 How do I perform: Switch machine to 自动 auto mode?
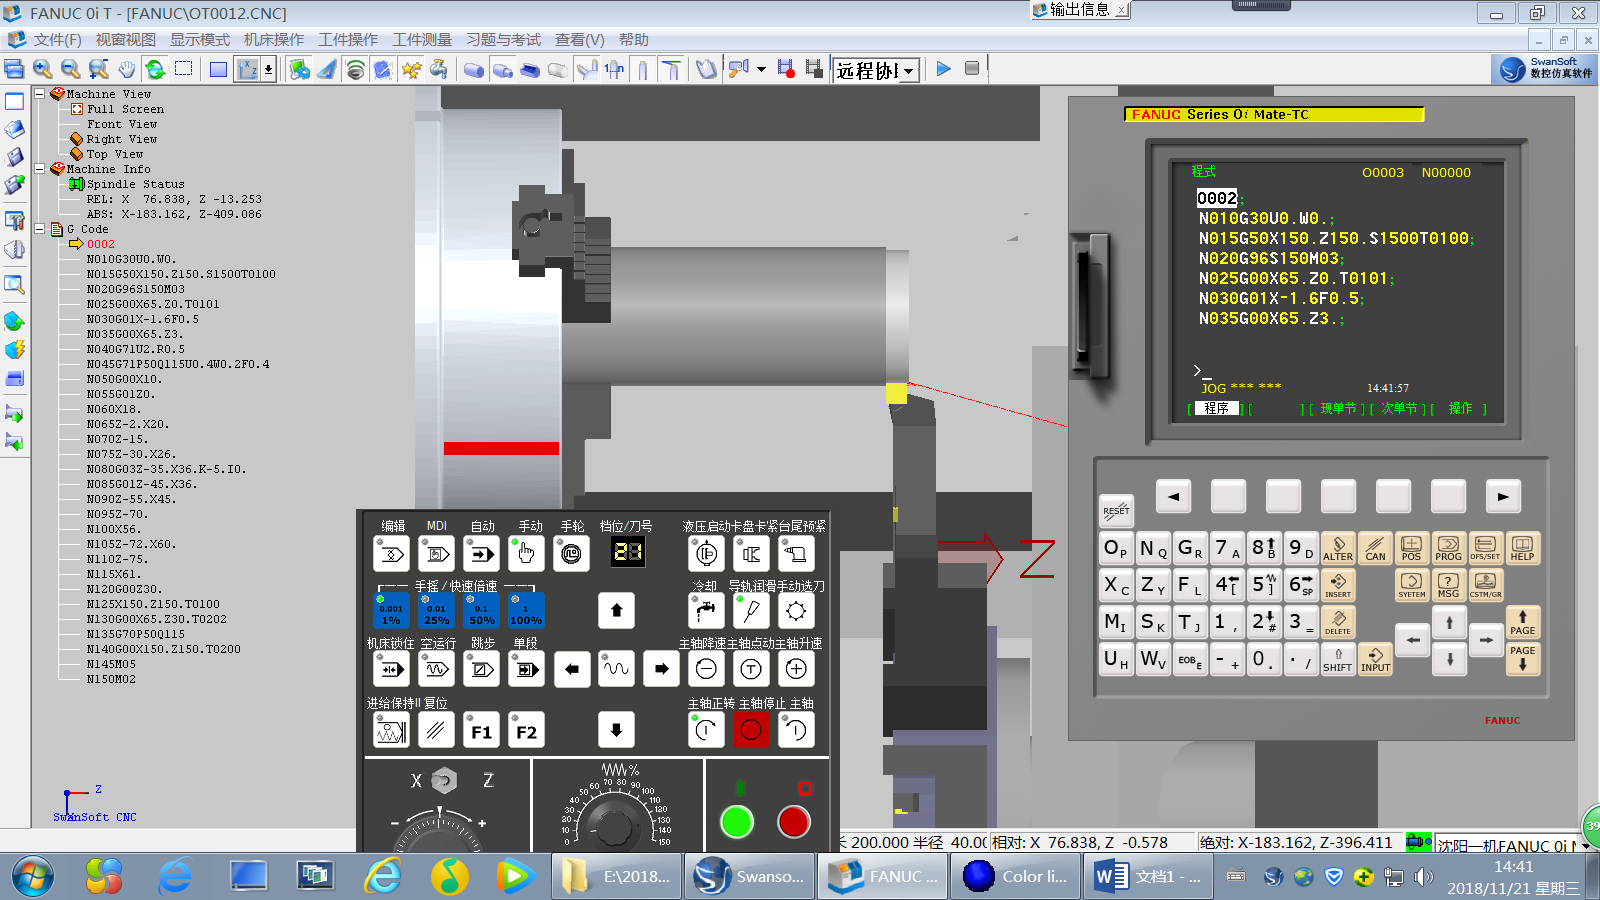(481, 553)
